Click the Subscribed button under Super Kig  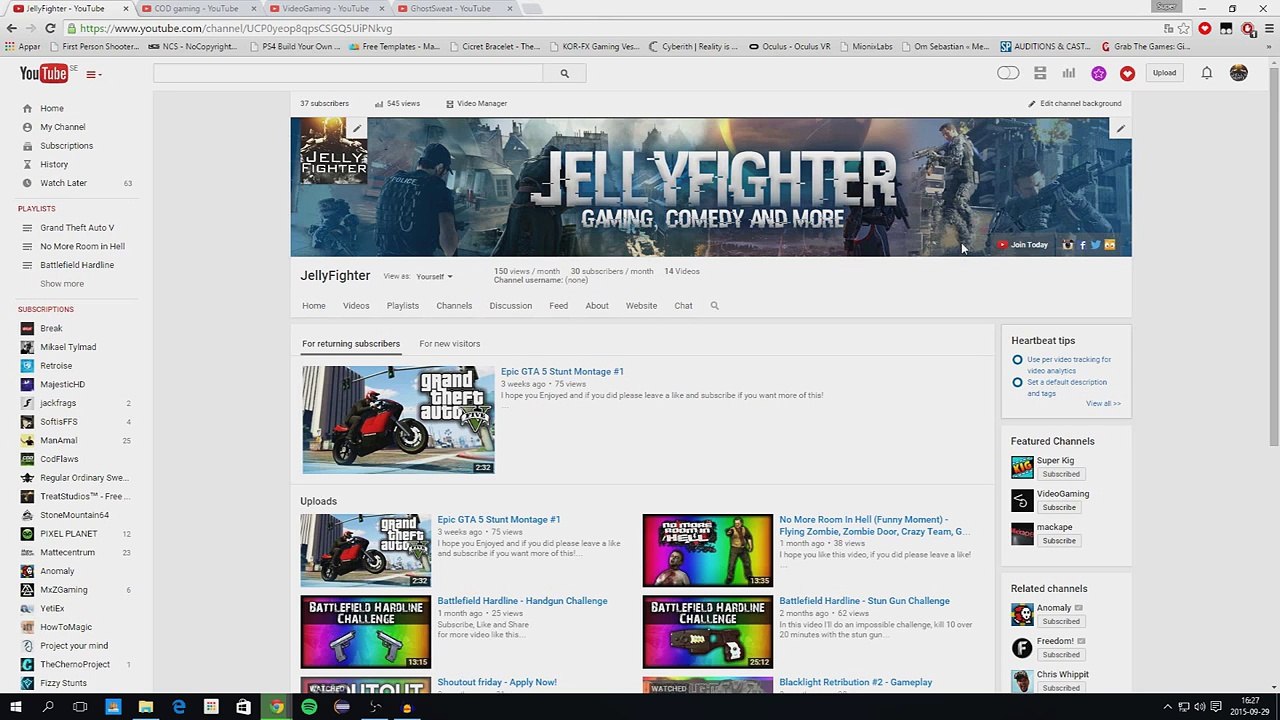(1060, 474)
